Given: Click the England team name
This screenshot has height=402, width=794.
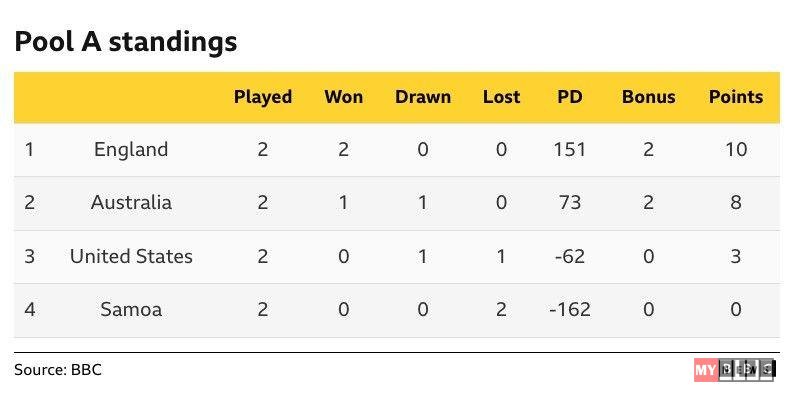Looking at the screenshot, I should (x=131, y=150).
